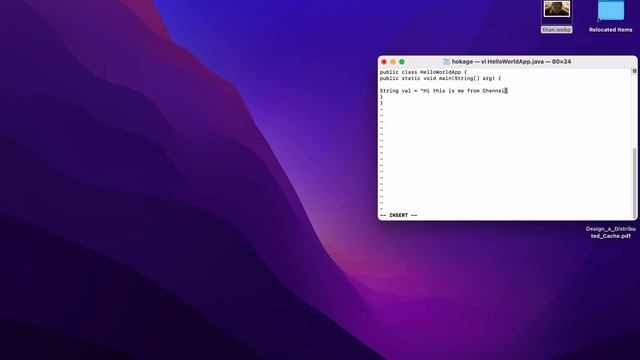This screenshot has height=360, width=640.
Task: Click the 'public static void main' line
Action: point(440,78)
